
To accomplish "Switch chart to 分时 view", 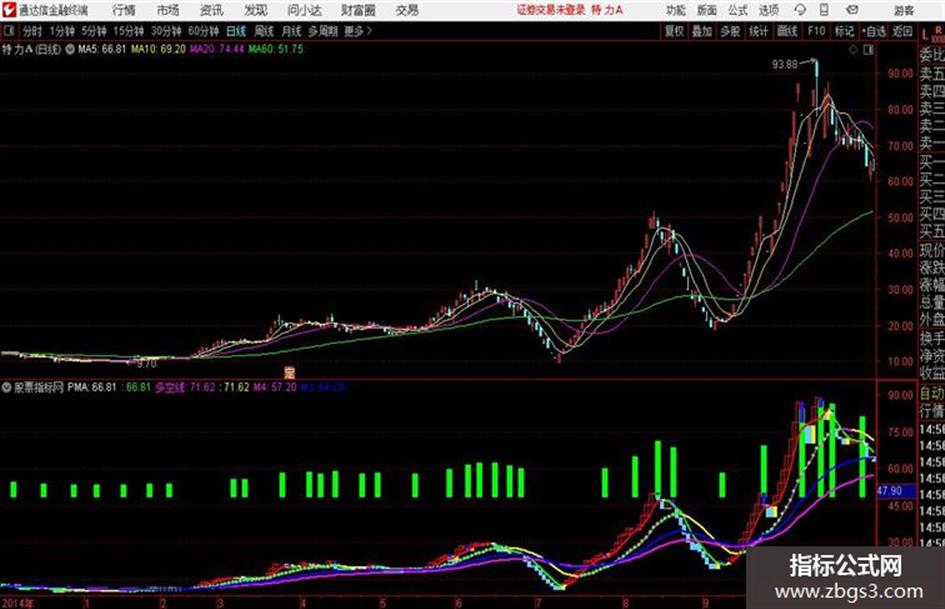I will (33, 31).
